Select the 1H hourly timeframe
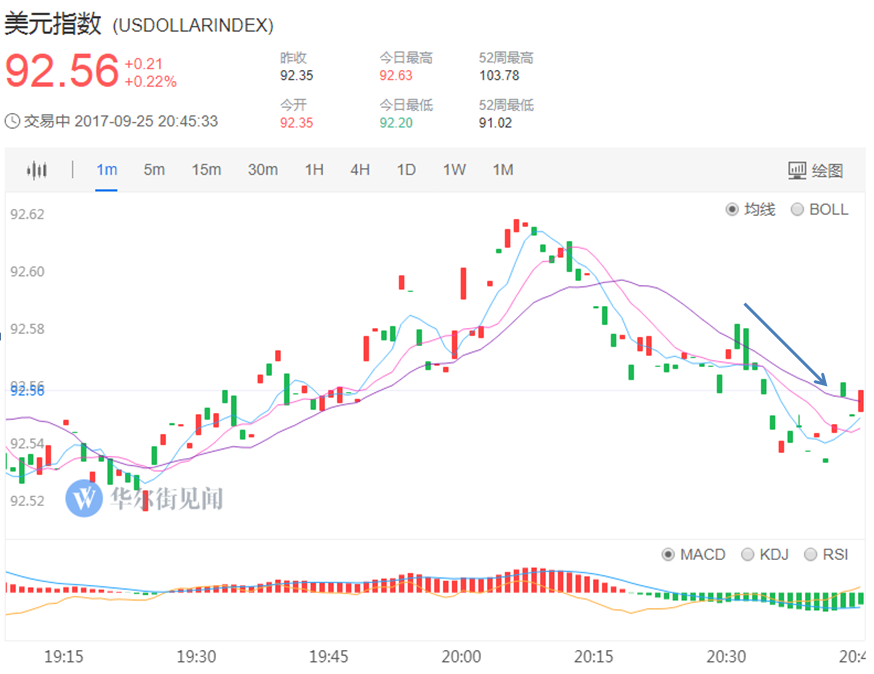The image size is (874, 674). (313, 170)
